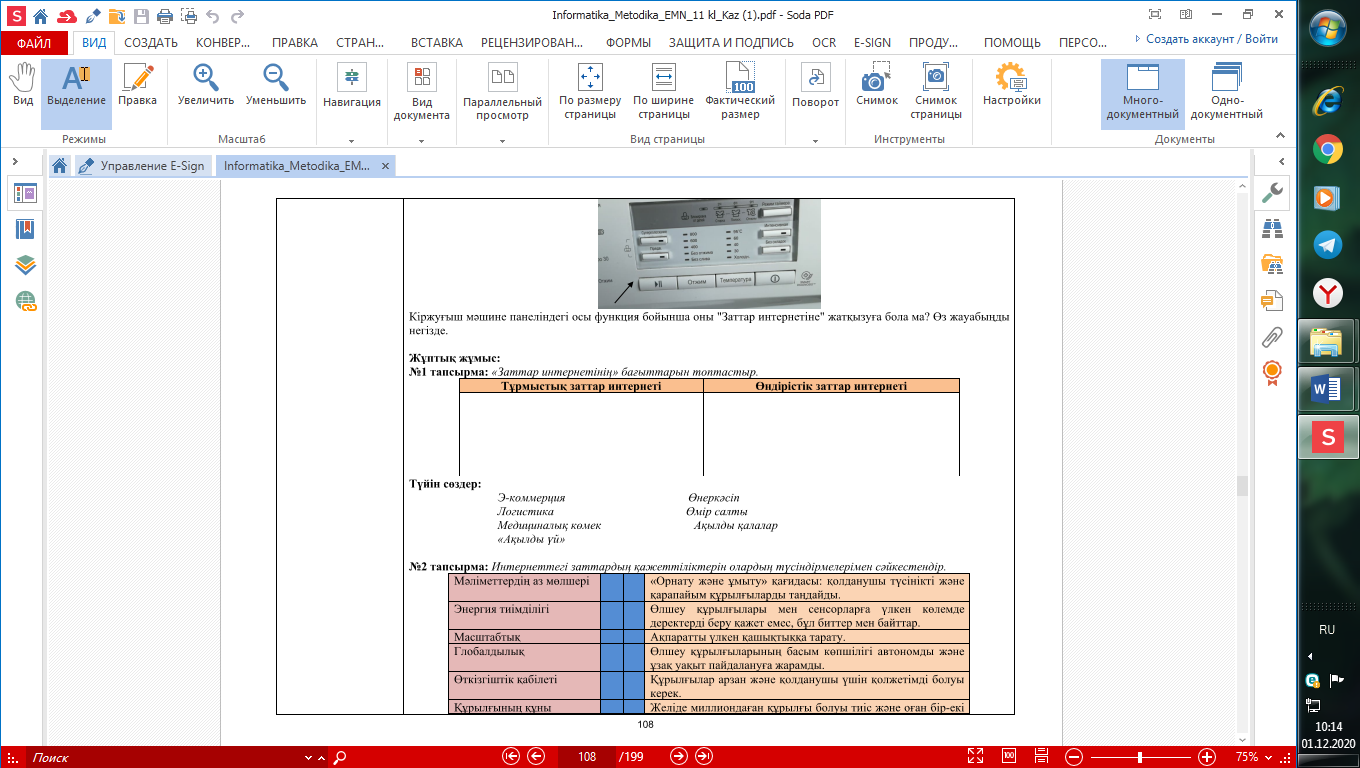Open Настройки settings gear in ribbon
This screenshot has height=768, width=1360.
pos(1011,86)
